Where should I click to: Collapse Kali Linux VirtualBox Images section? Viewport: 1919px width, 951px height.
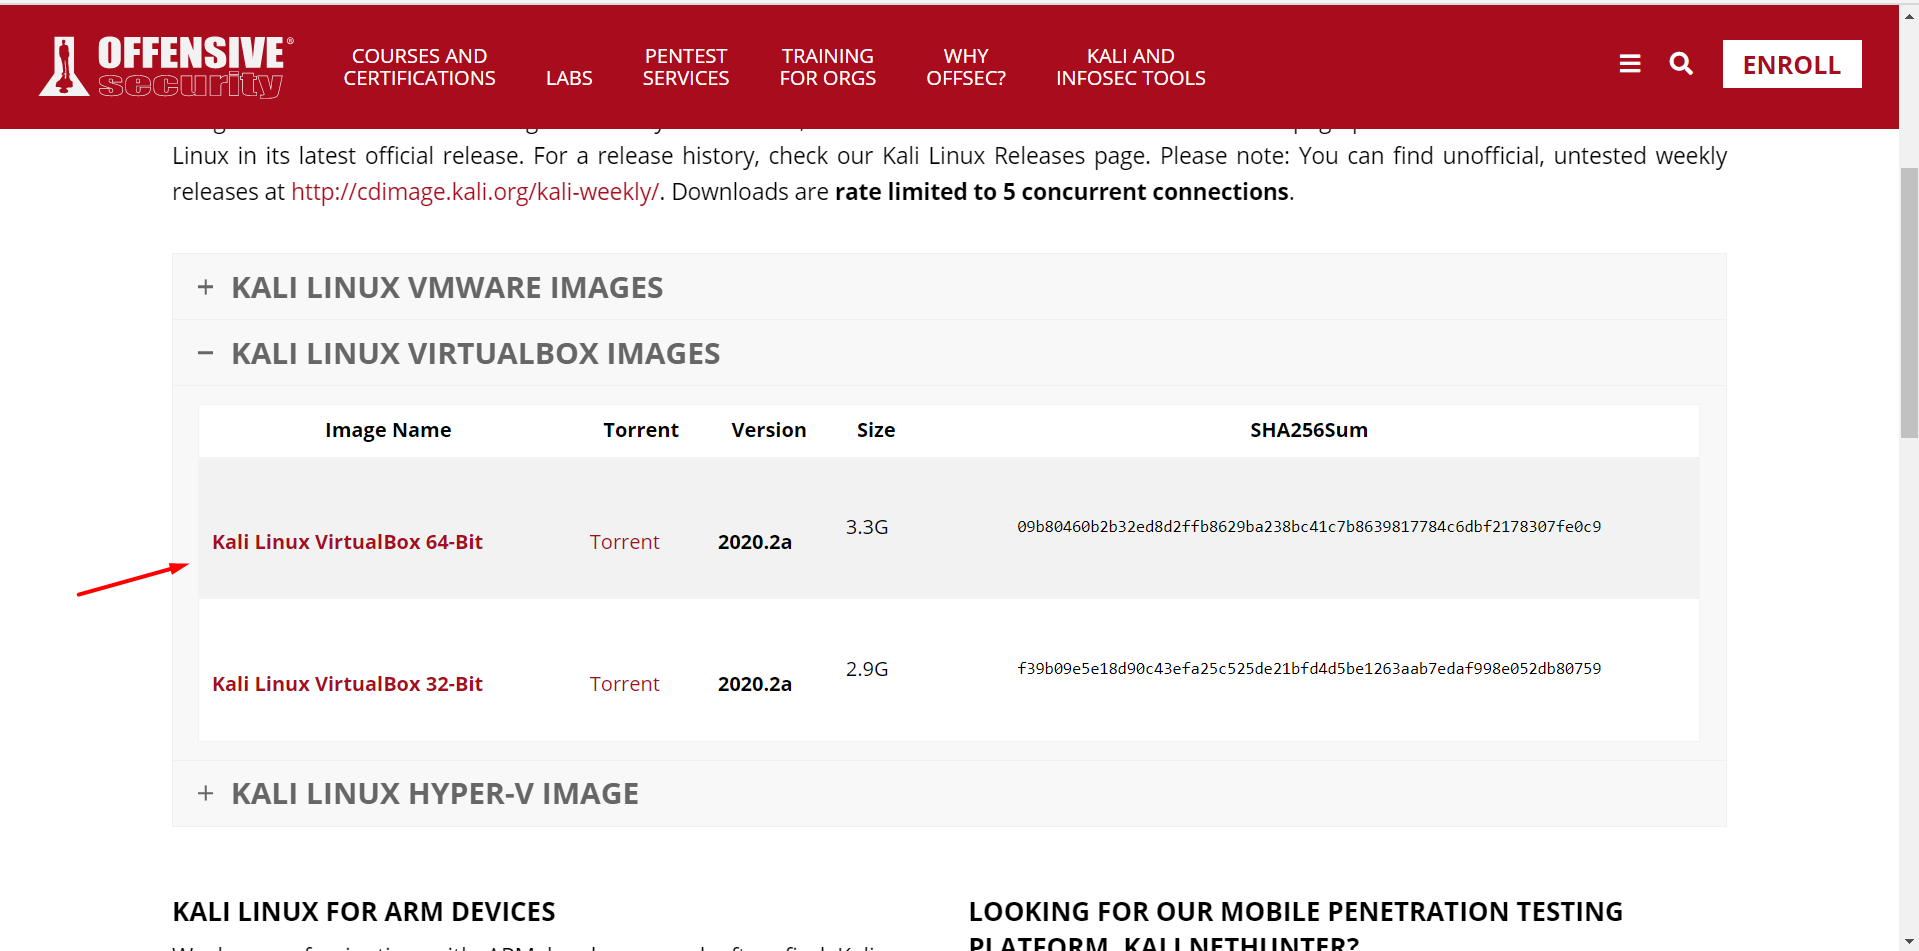949,353
